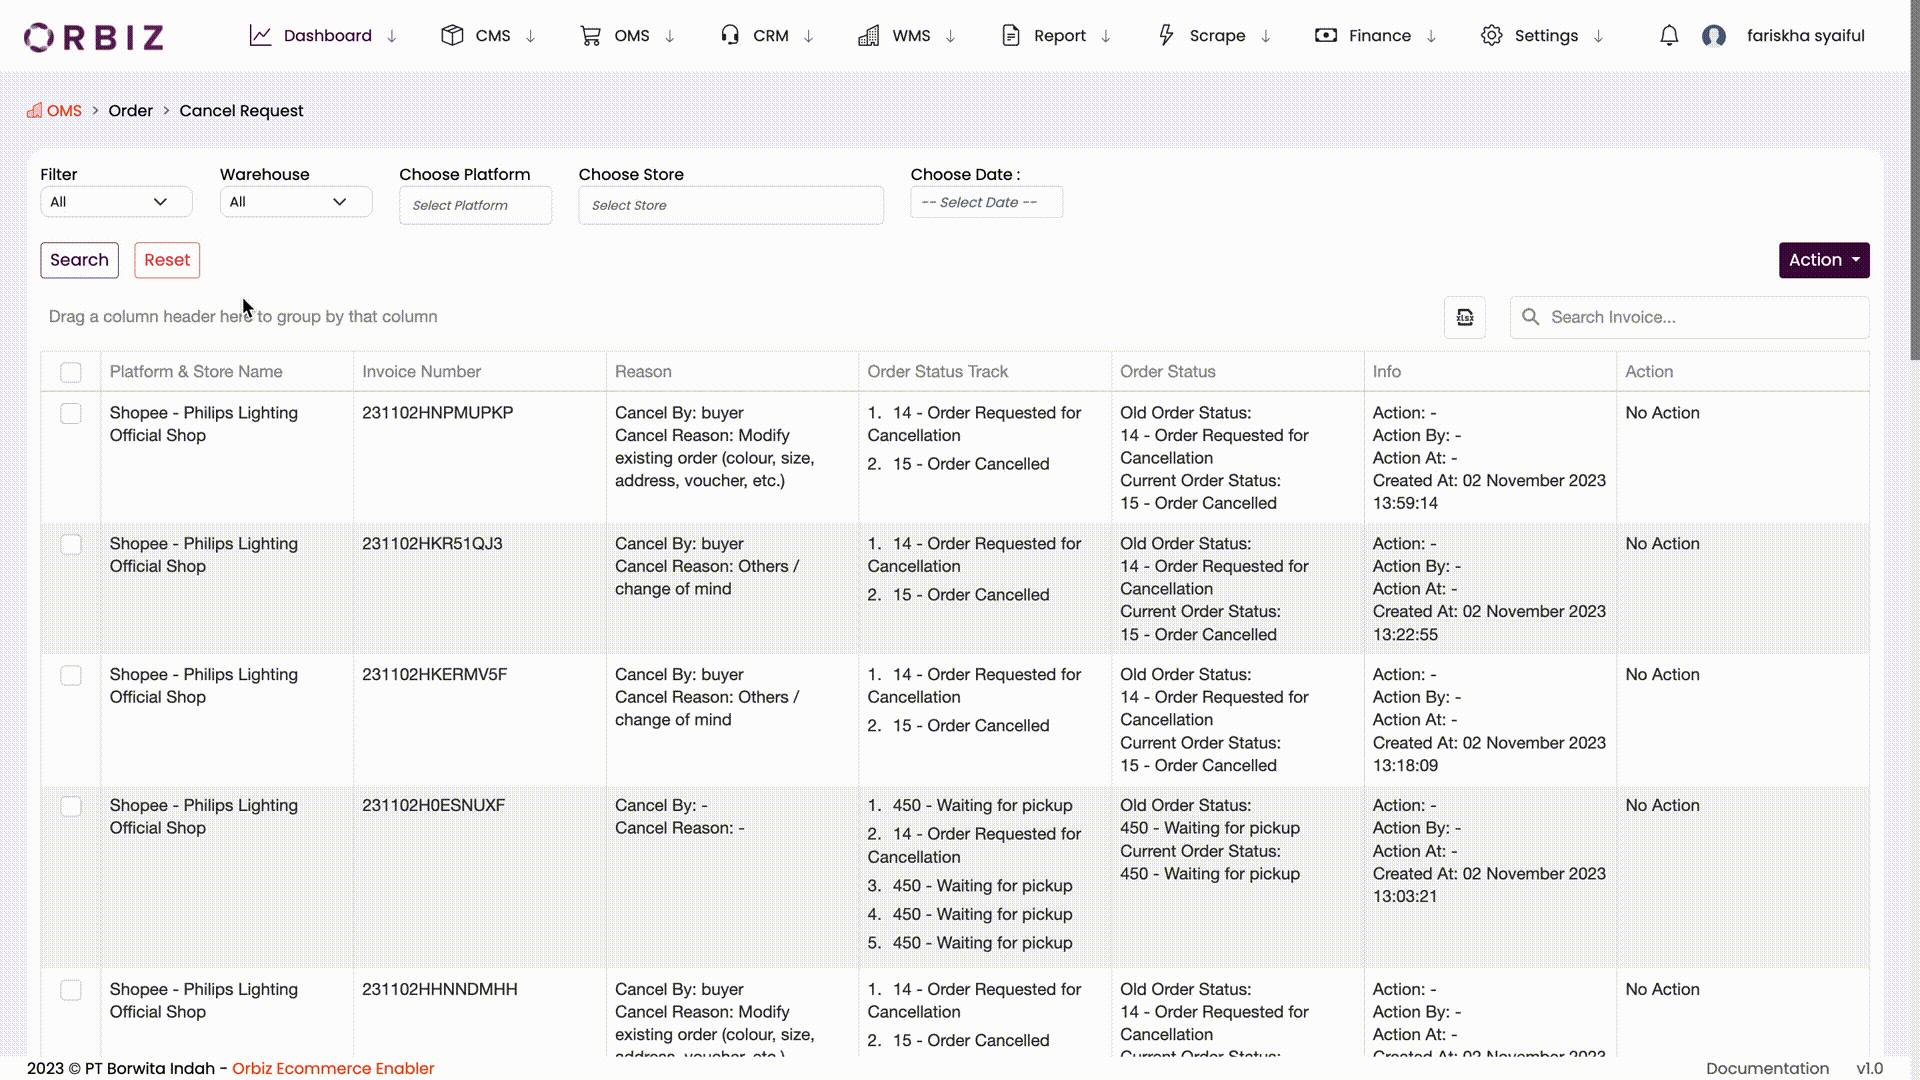Click the OMS shopping cart icon
The image size is (1920, 1080).
click(591, 36)
